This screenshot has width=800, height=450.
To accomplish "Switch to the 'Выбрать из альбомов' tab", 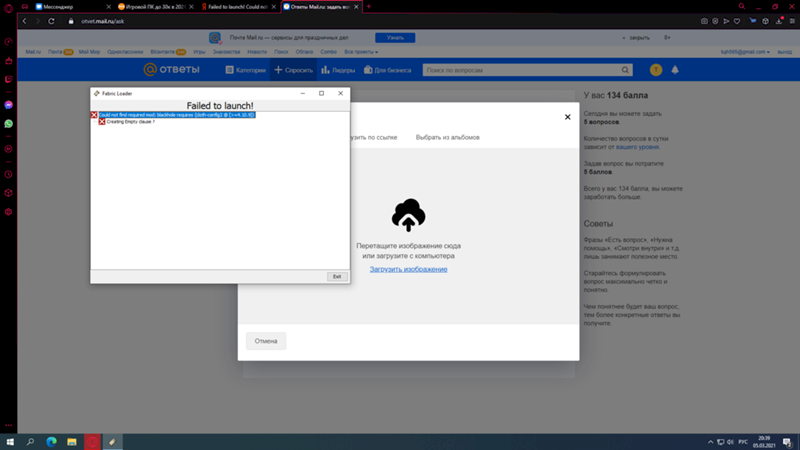I will point(448,137).
